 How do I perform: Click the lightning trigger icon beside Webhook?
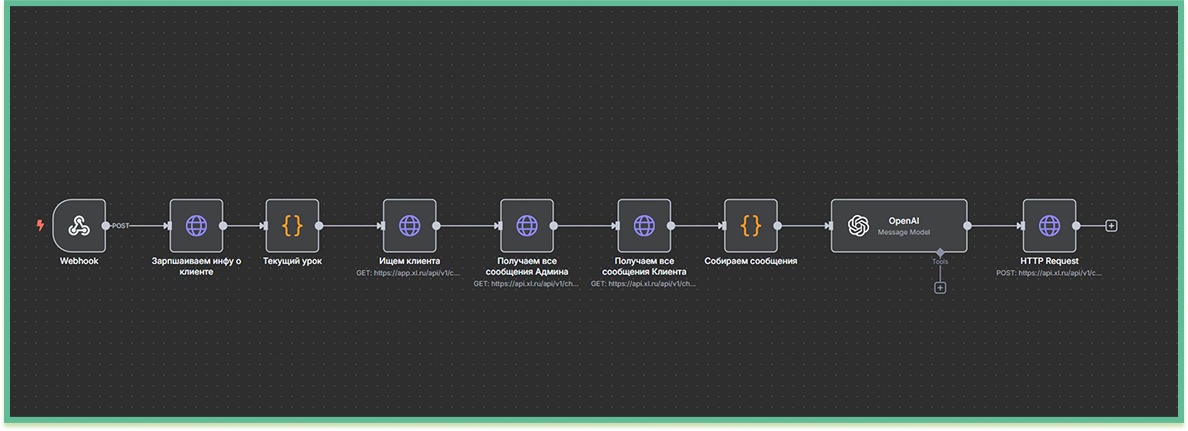pyautogui.click(x=40, y=226)
